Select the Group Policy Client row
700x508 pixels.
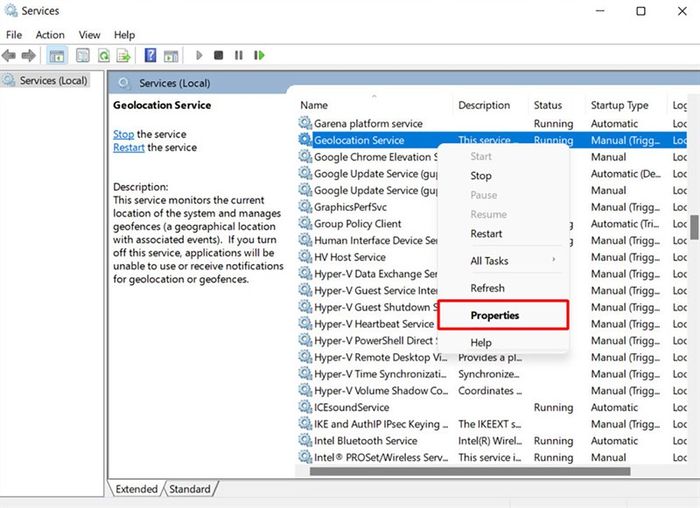coord(368,223)
